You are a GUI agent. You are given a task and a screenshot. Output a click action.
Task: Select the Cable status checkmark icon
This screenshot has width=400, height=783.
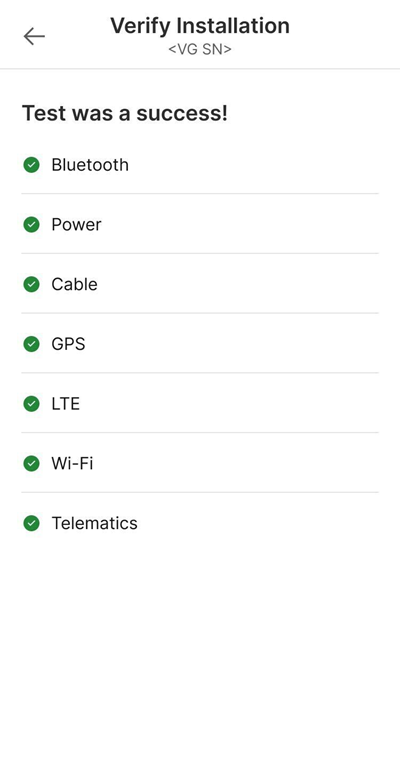coord(31,284)
